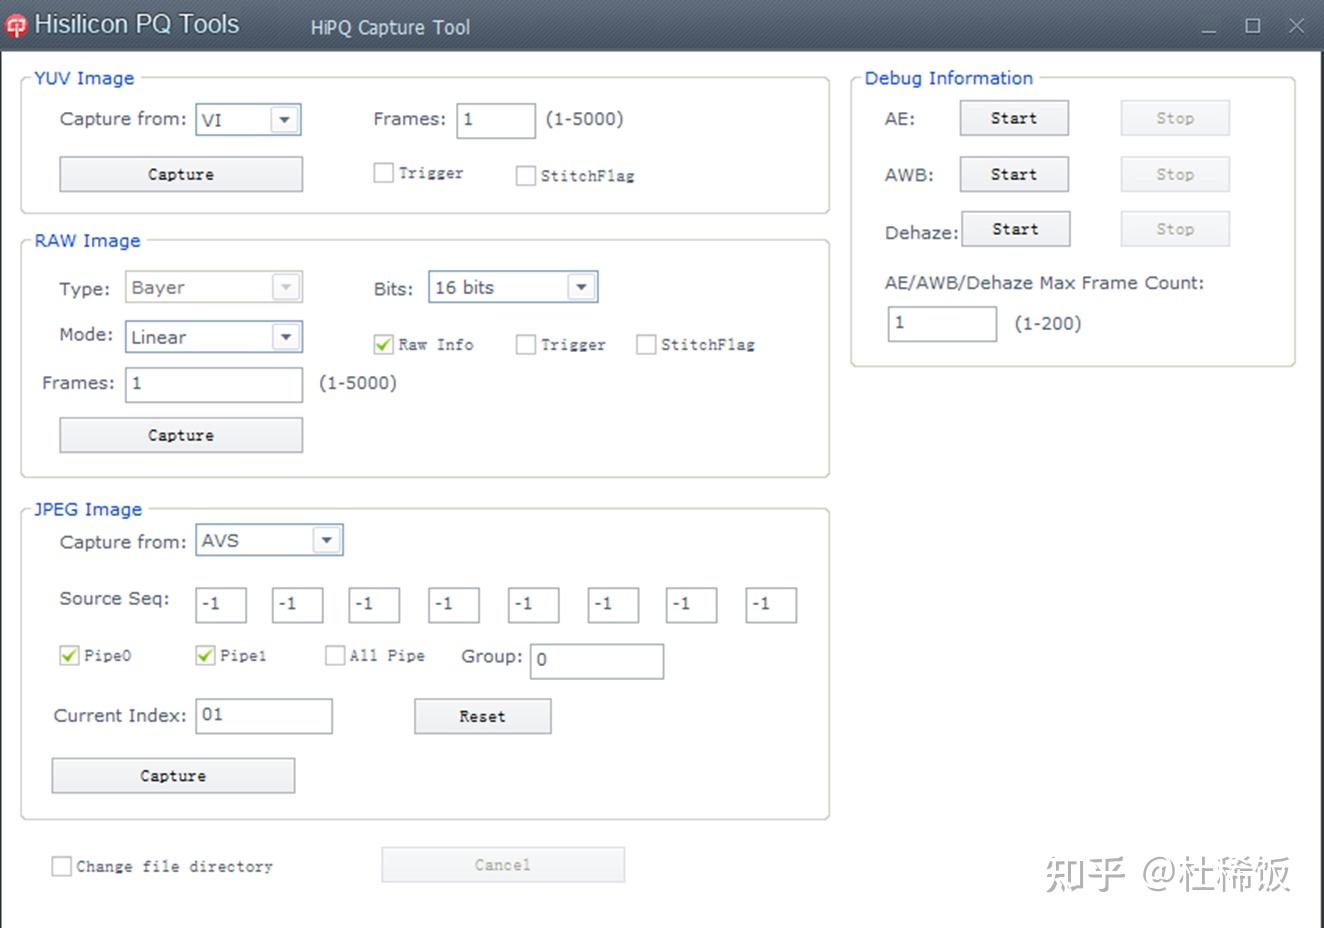The height and width of the screenshot is (928, 1324).
Task: Close the HiPQ Capture Tool window
Action: pyautogui.click(x=1296, y=26)
